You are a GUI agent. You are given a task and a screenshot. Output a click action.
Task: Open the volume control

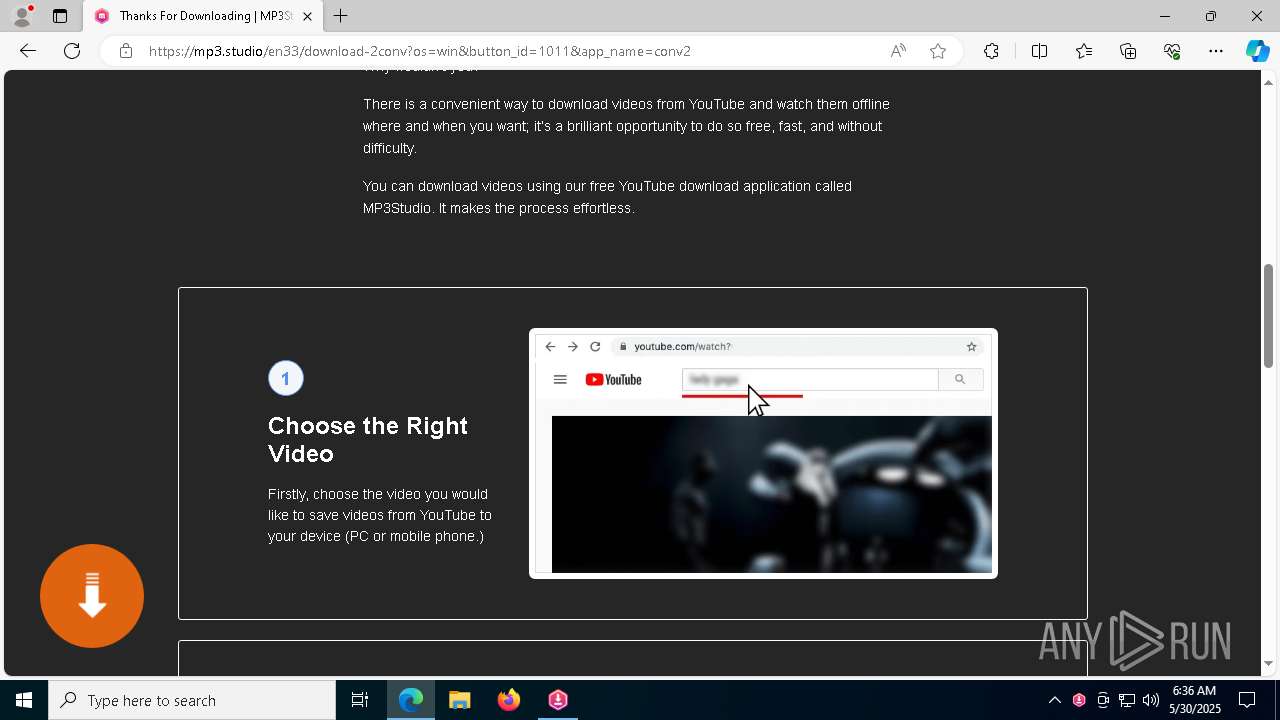click(1151, 700)
